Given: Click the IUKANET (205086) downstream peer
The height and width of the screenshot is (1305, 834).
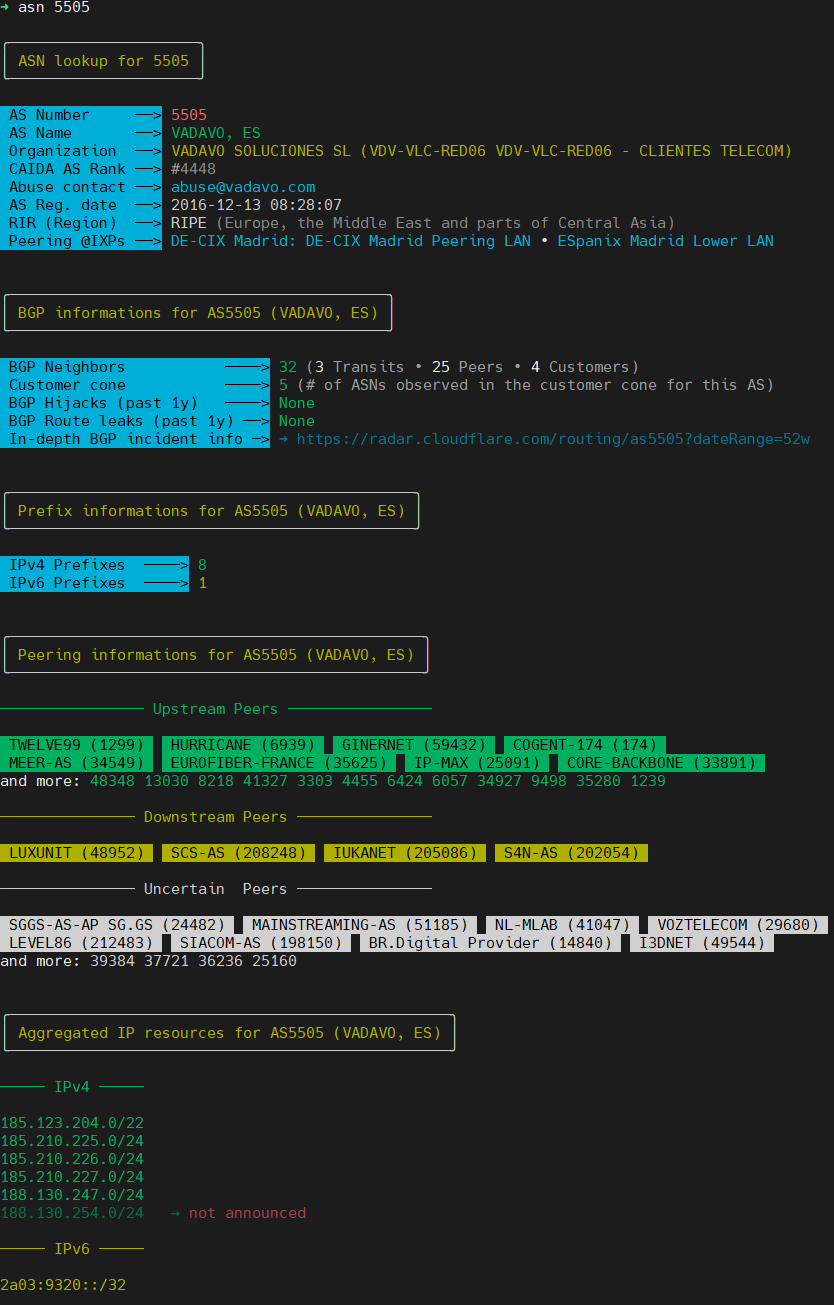Looking at the screenshot, I should [405, 853].
